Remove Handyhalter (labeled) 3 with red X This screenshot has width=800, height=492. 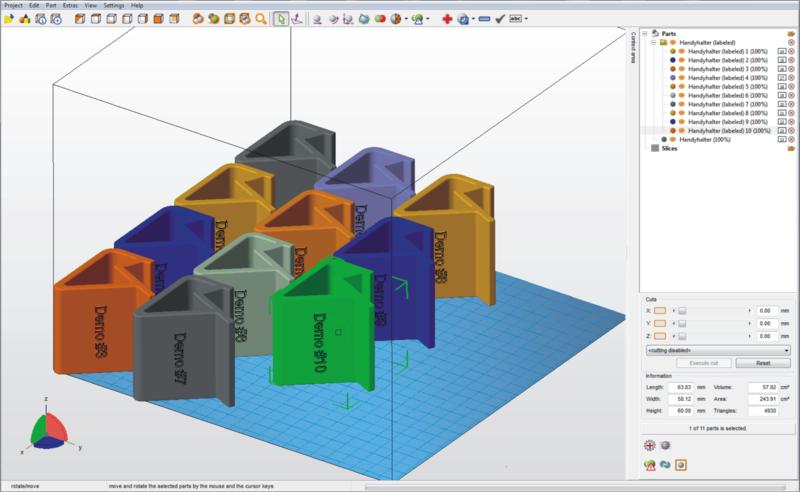click(x=791, y=69)
